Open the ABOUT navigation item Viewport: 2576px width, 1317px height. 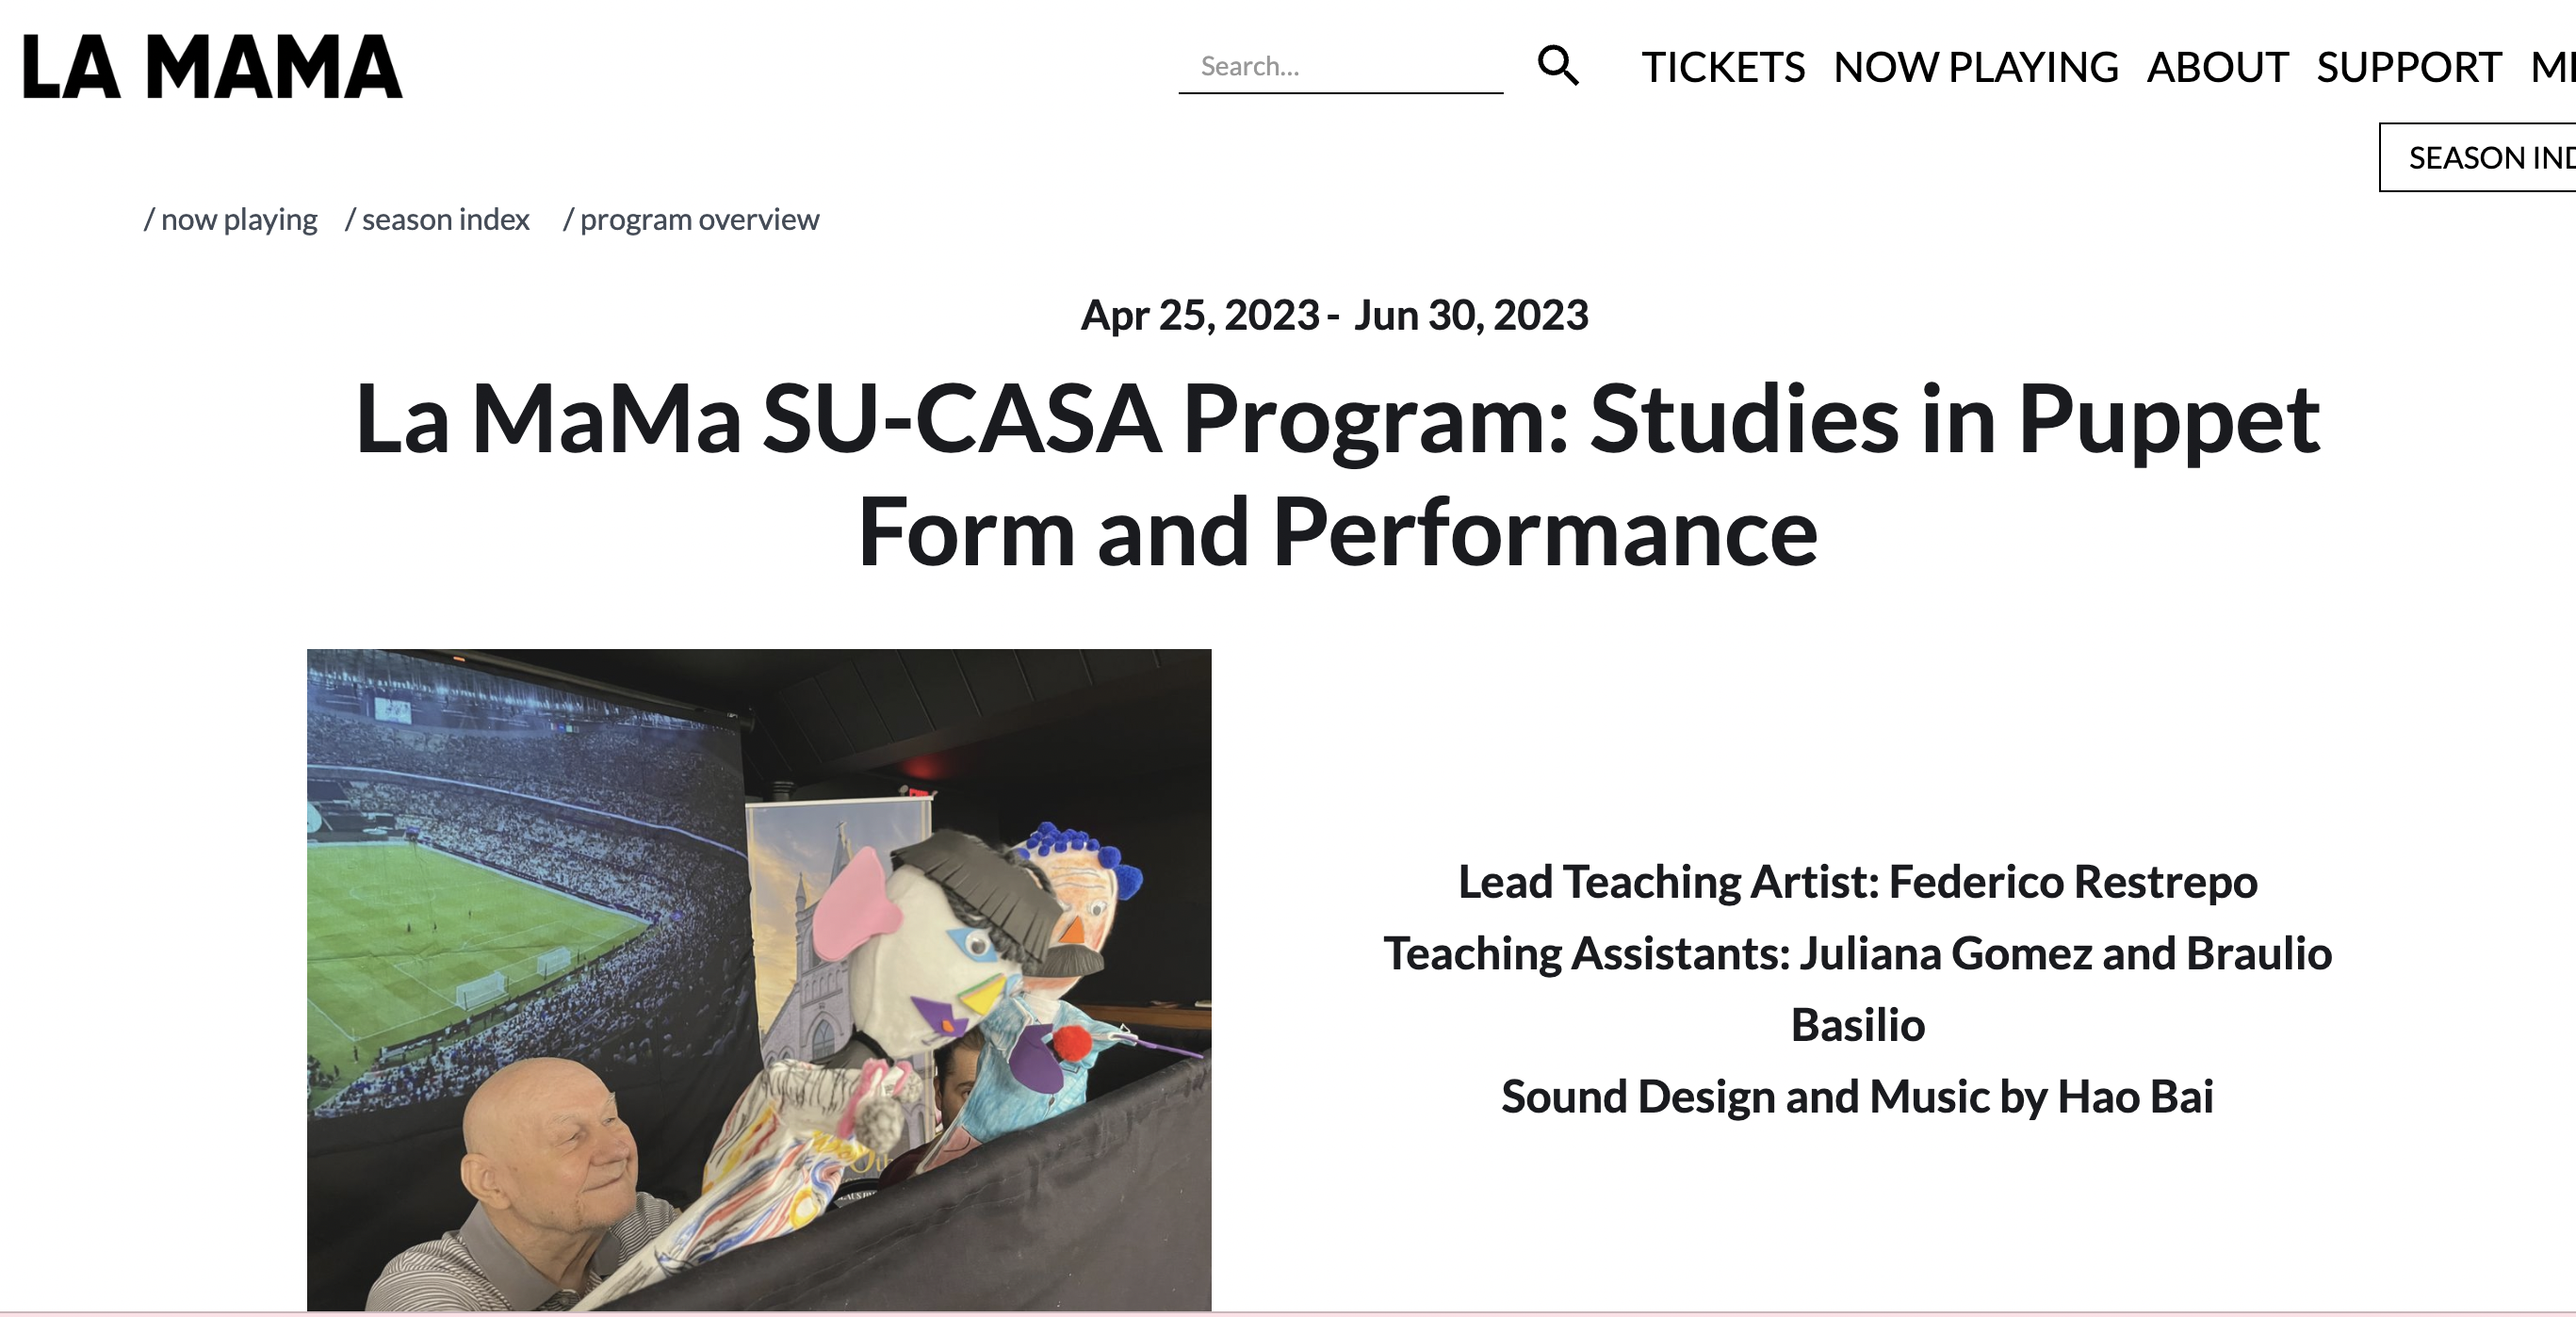pyautogui.click(x=2217, y=68)
